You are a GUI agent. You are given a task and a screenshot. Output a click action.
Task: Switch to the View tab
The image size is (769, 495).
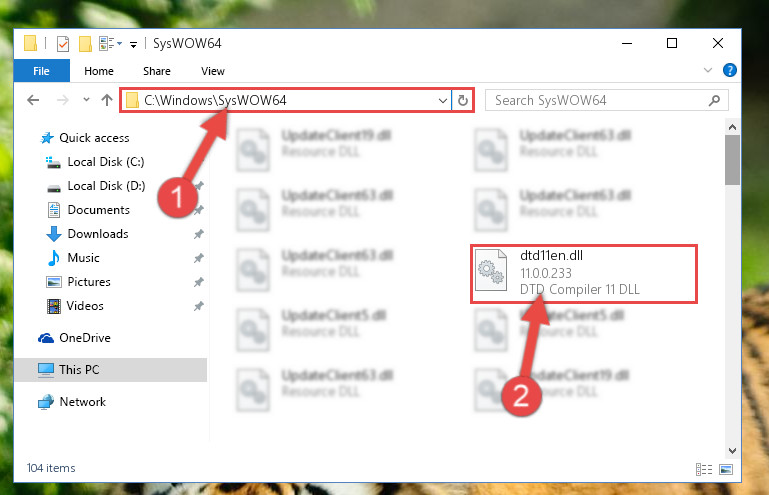click(x=213, y=71)
